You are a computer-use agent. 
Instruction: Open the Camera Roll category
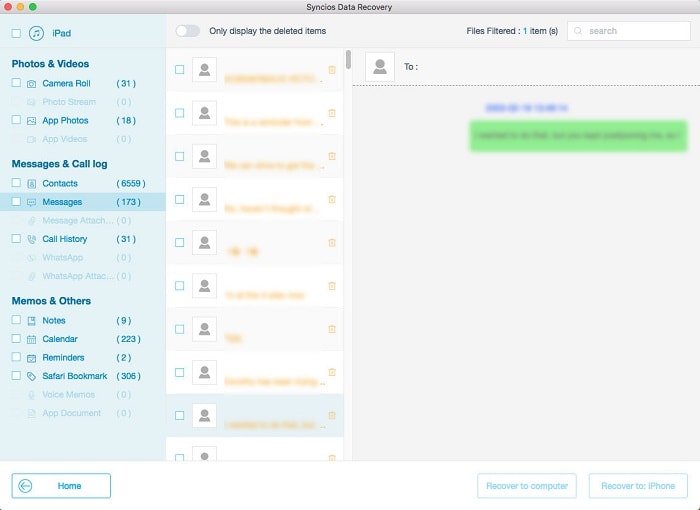(x=67, y=84)
